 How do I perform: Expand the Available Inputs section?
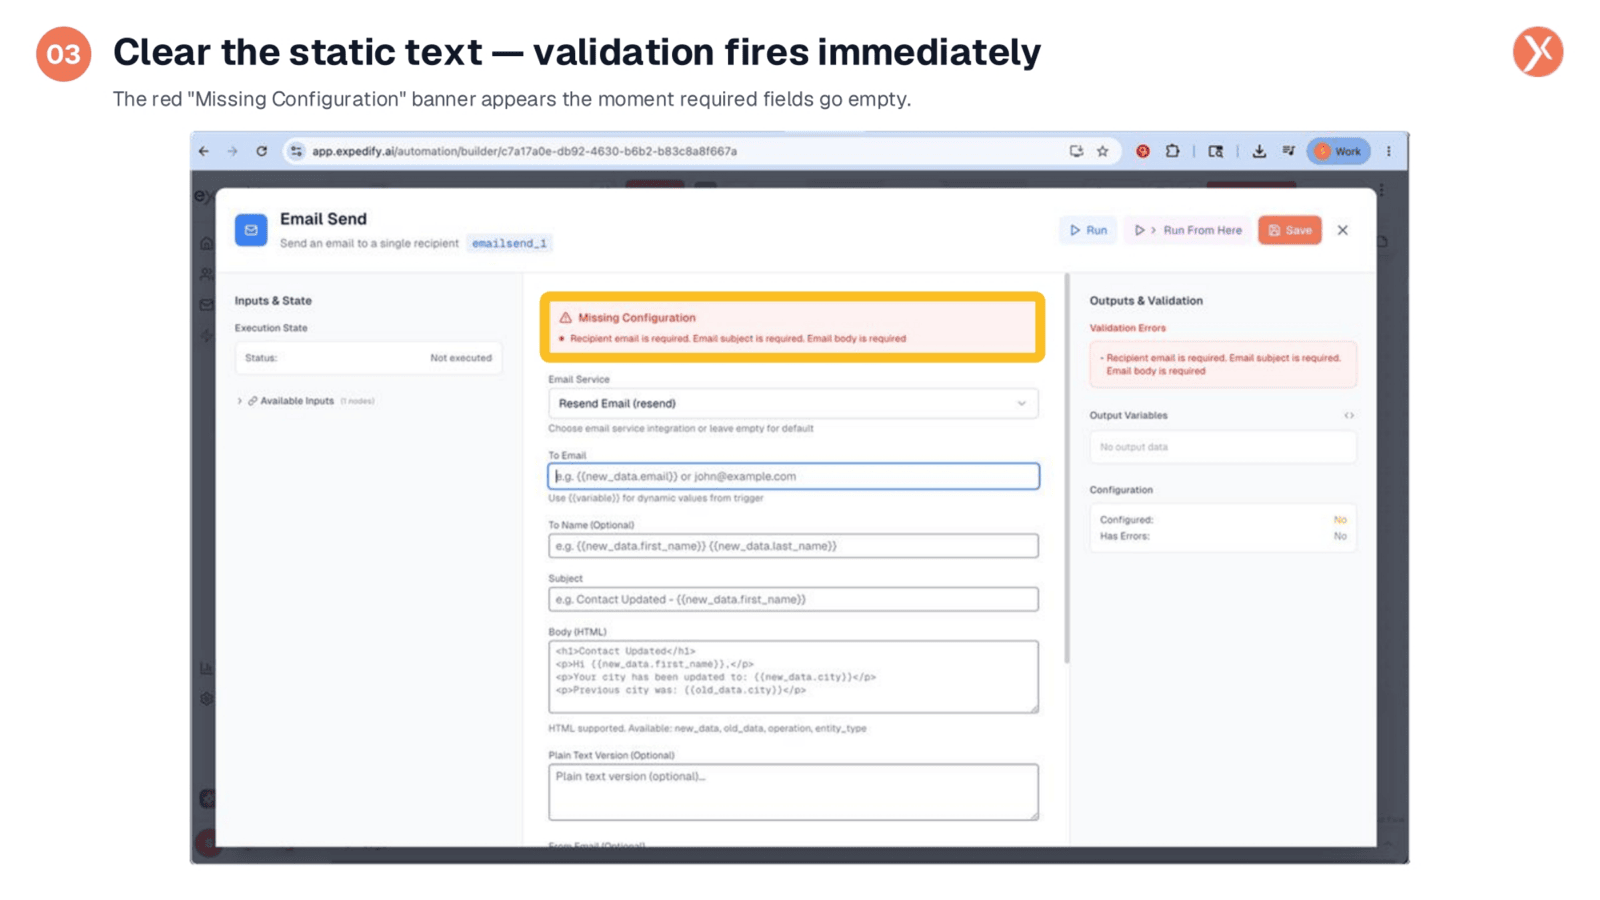click(x=305, y=401)
